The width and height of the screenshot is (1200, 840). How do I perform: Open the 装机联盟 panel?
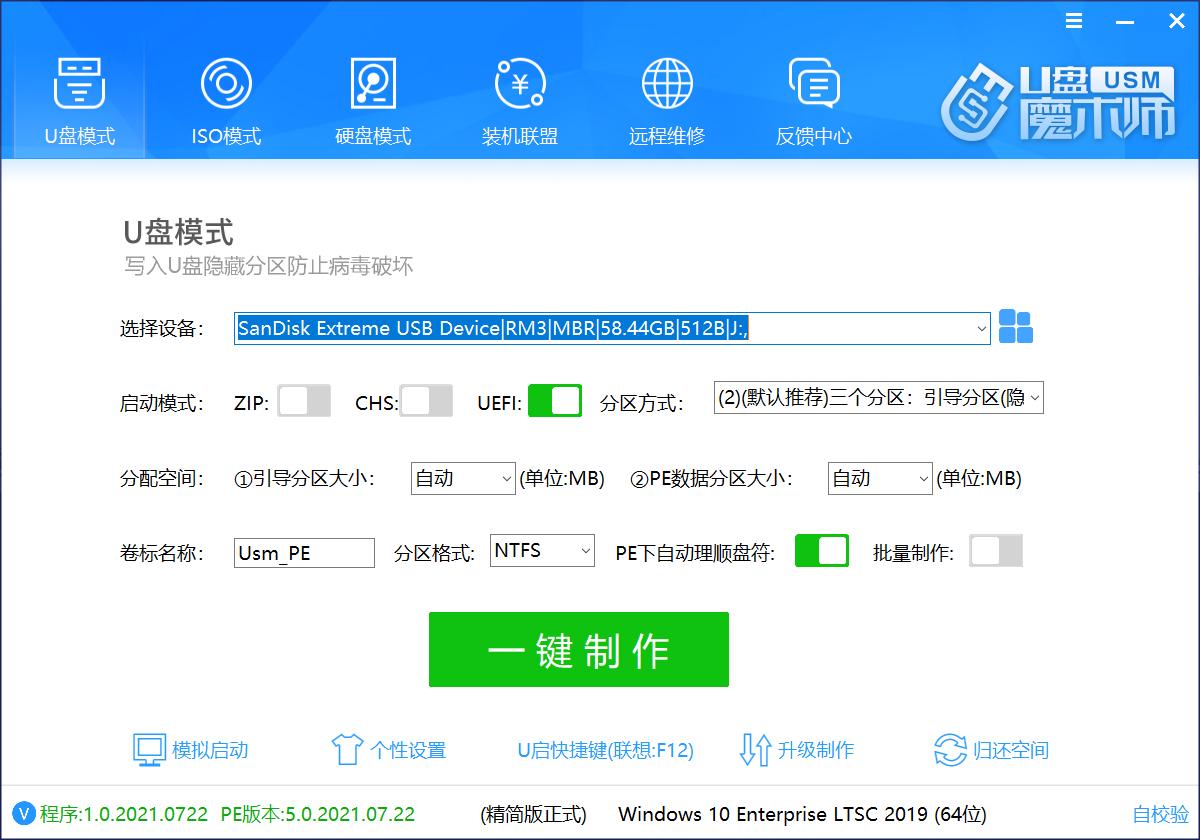pyautogui.click(x=519, y=100)
